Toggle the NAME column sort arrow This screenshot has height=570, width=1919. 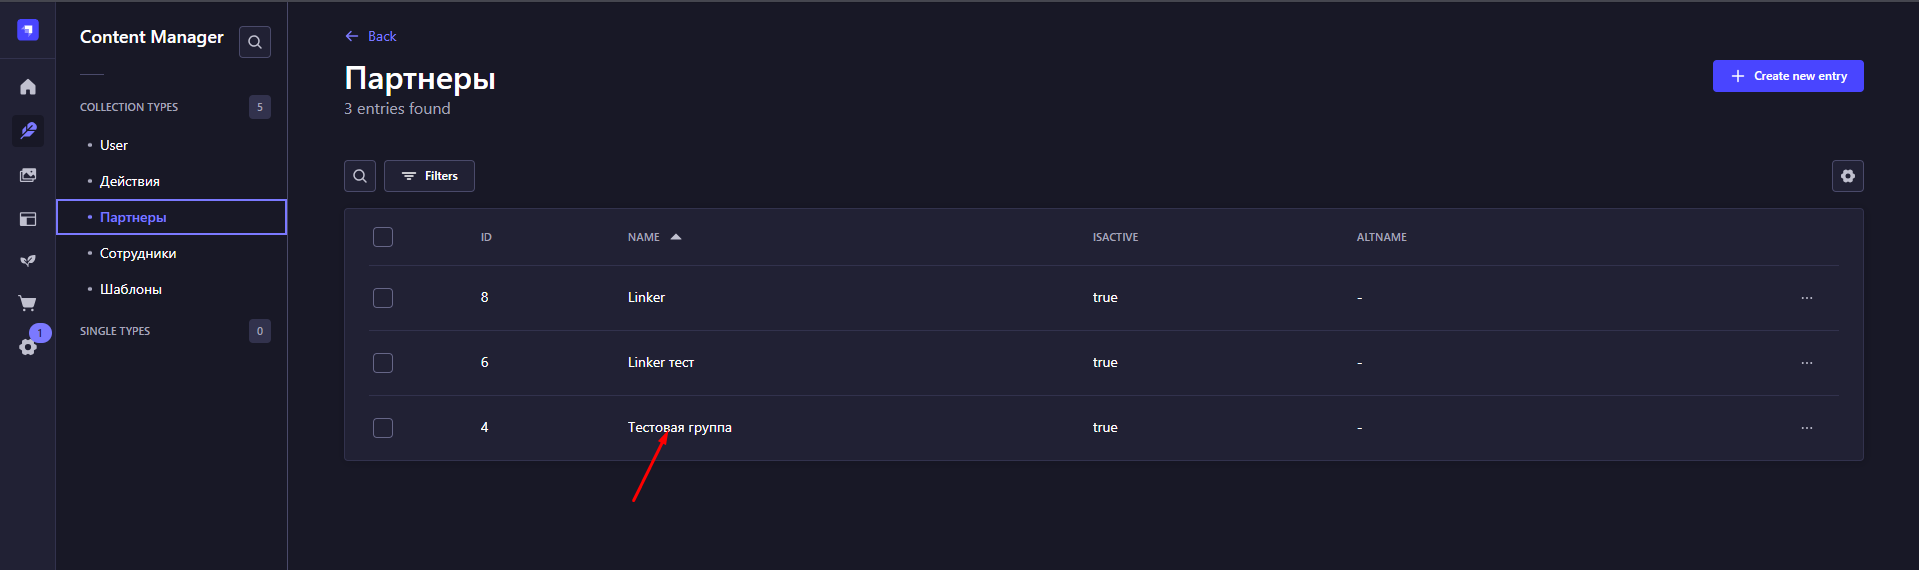(x=676, y=237)
